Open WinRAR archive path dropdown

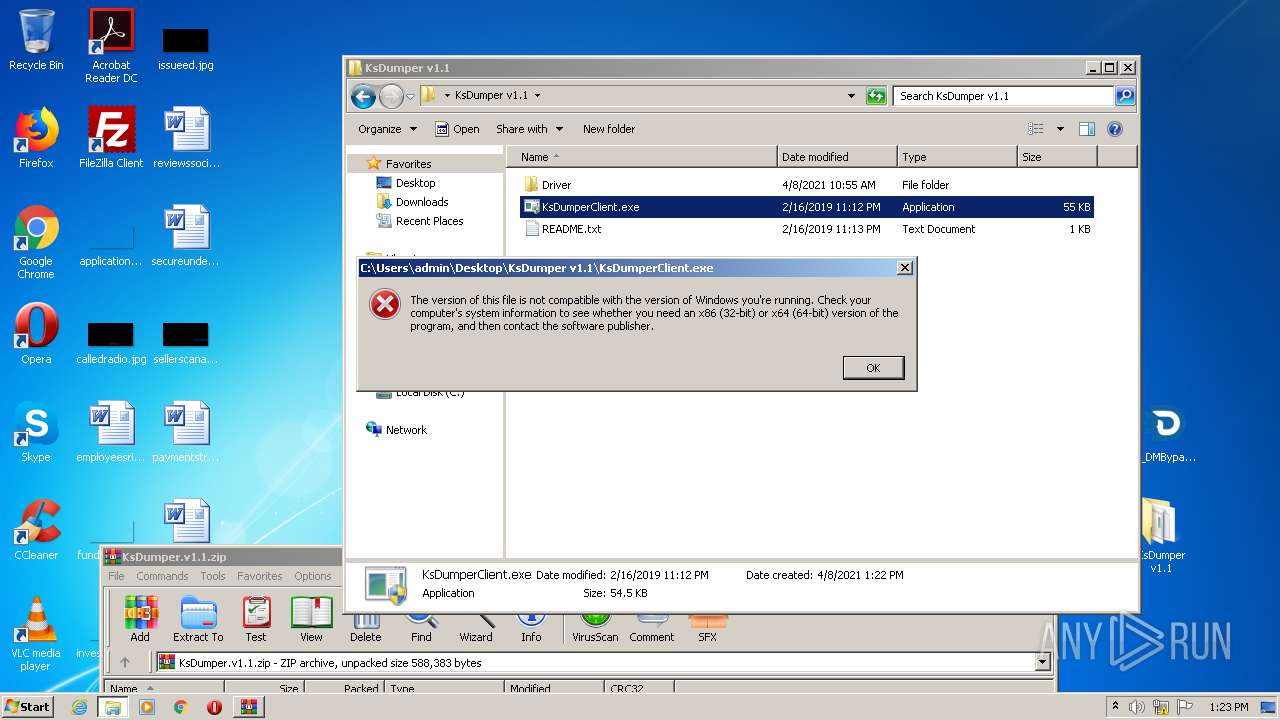click(1043, 662)
